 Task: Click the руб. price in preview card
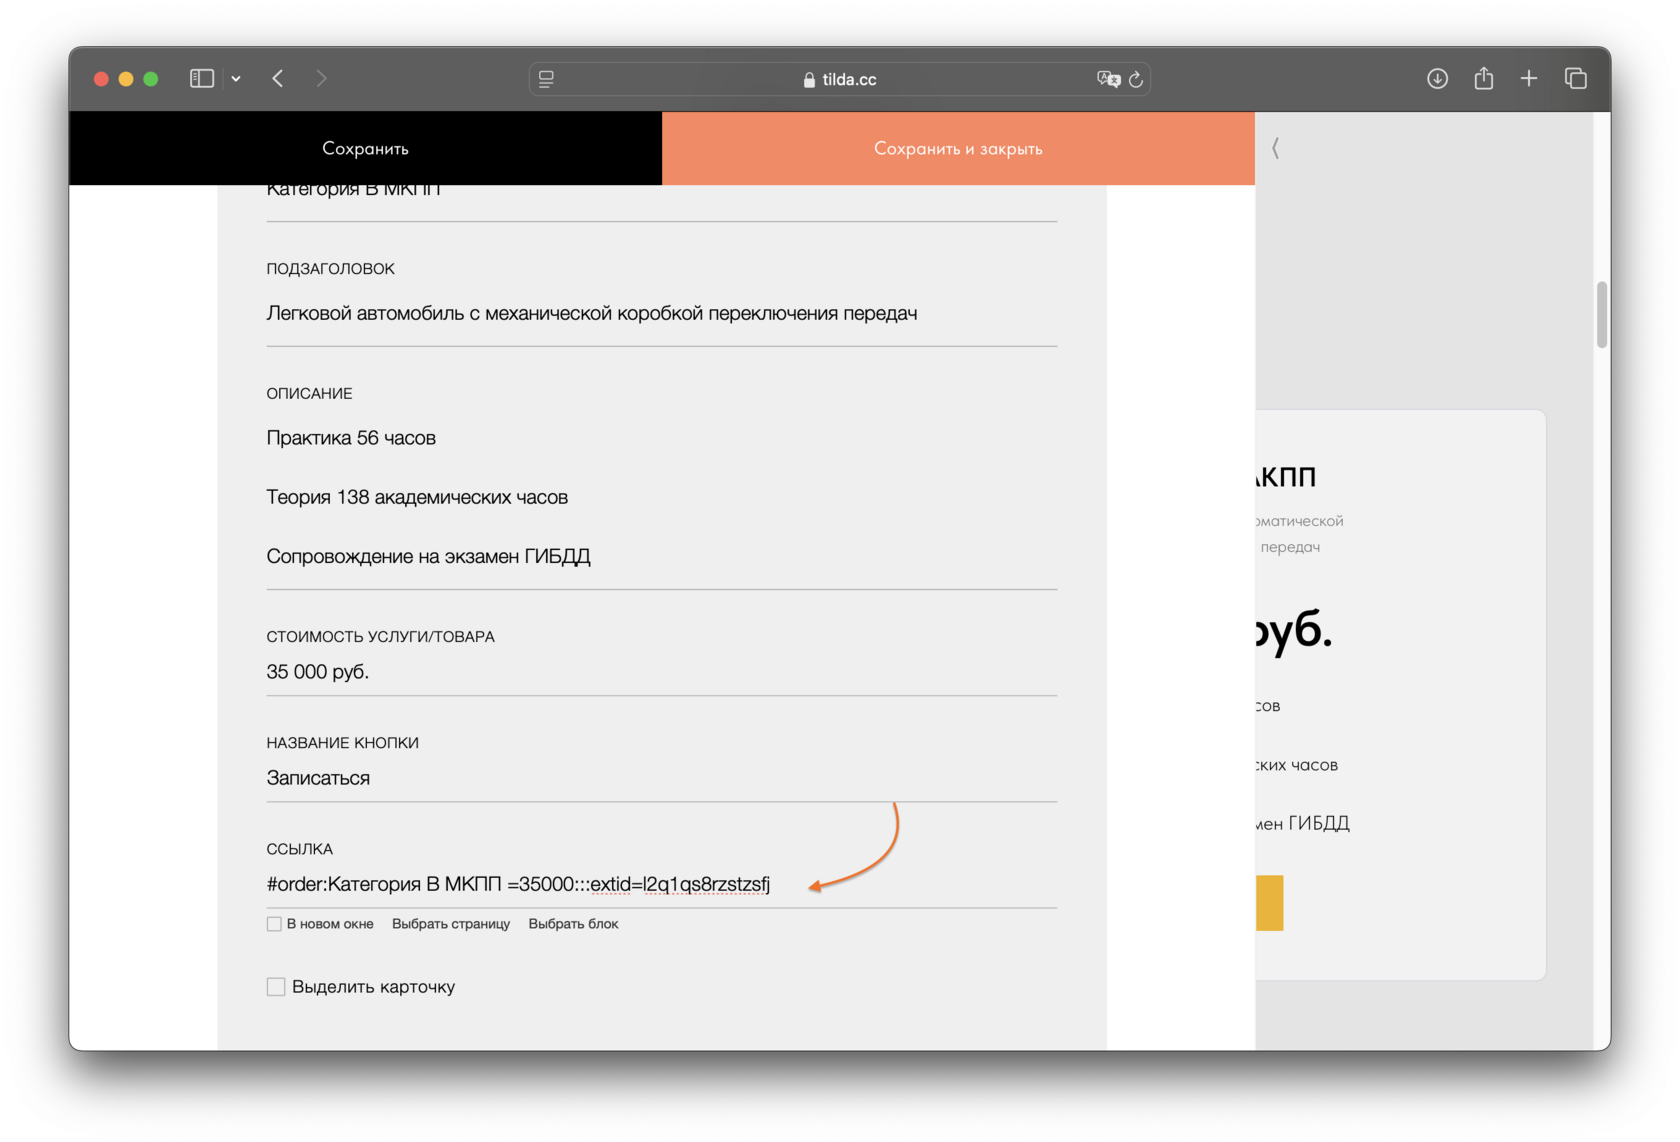click(x=1294, y=630)
